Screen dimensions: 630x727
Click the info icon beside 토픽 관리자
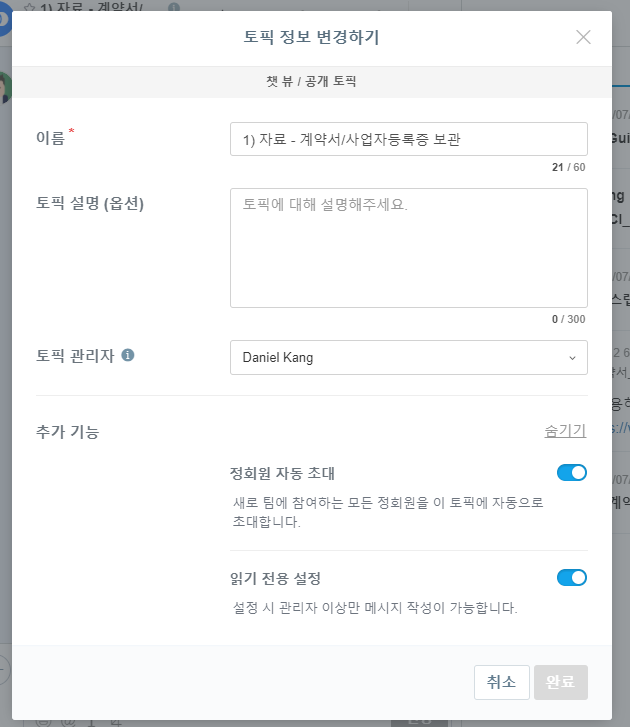tap(128, 355)
